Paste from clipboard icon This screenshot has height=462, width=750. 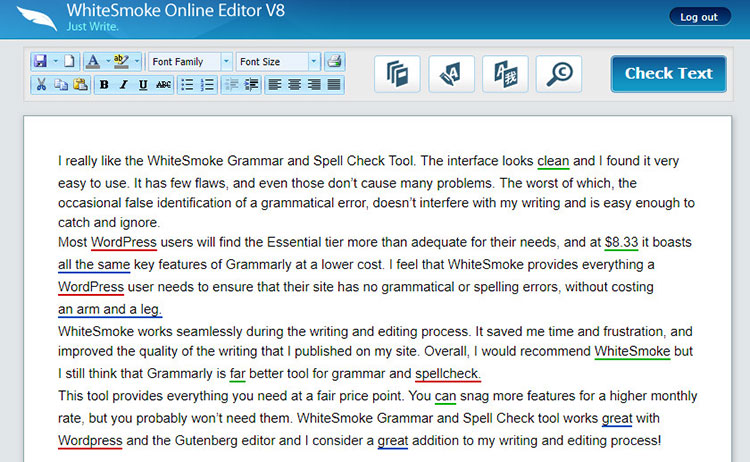coord(80,85)
